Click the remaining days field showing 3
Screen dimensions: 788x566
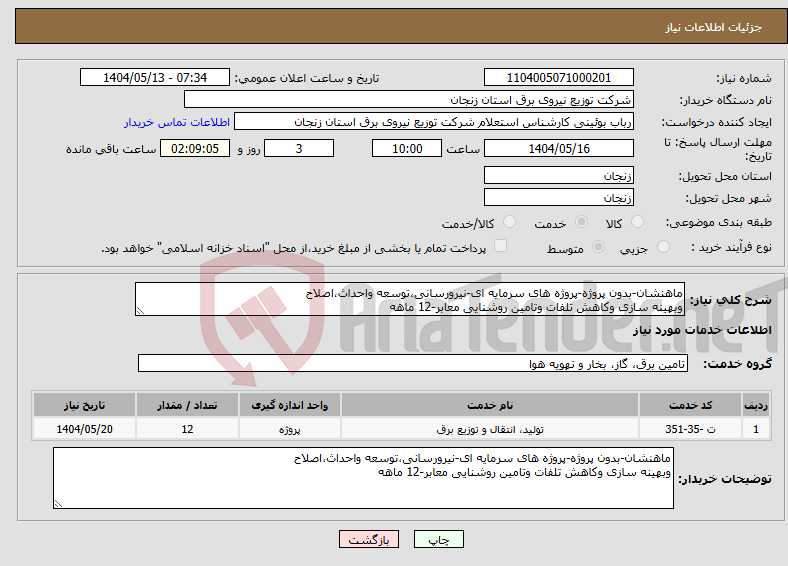coord(299,148)
